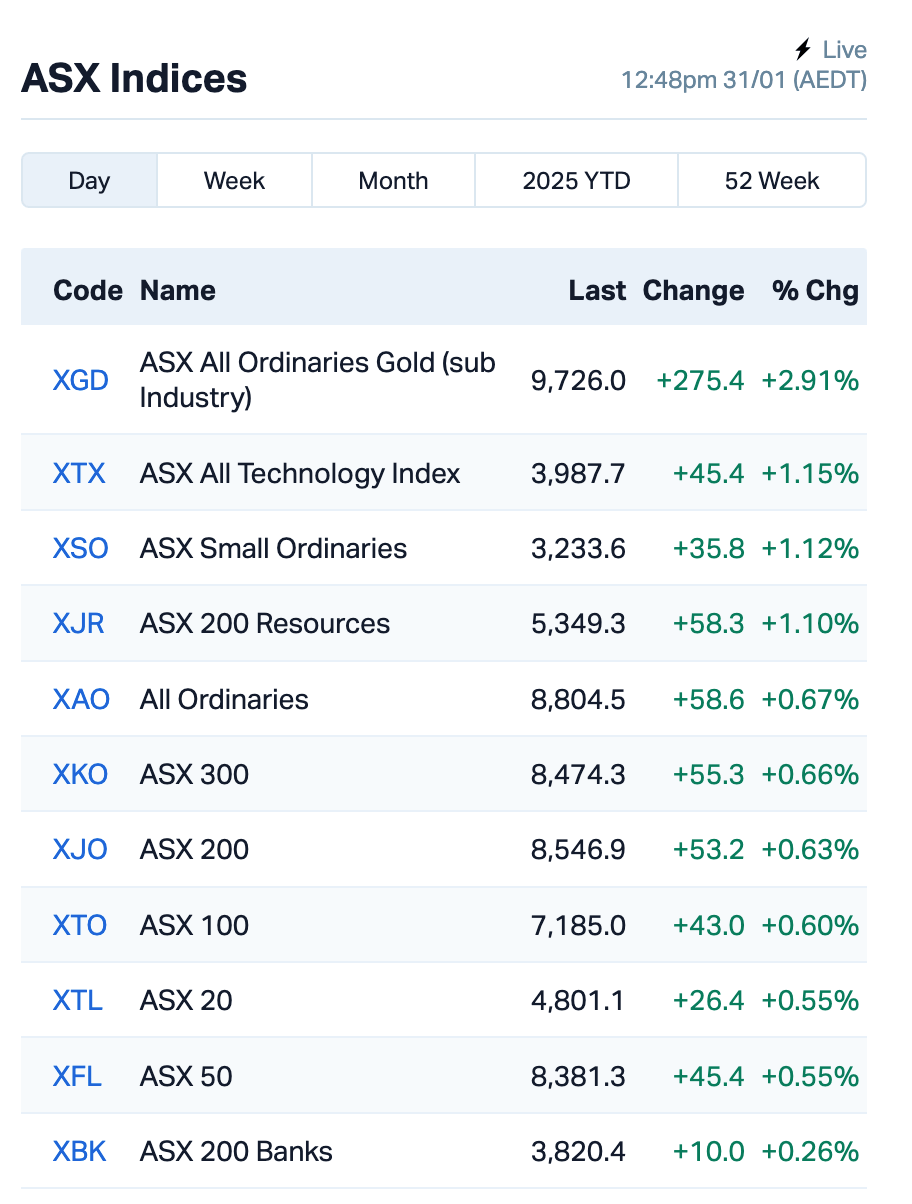Click the last value 8,546.9
The height and width of the screenshot is (1204, 912).
pos(579,850)
